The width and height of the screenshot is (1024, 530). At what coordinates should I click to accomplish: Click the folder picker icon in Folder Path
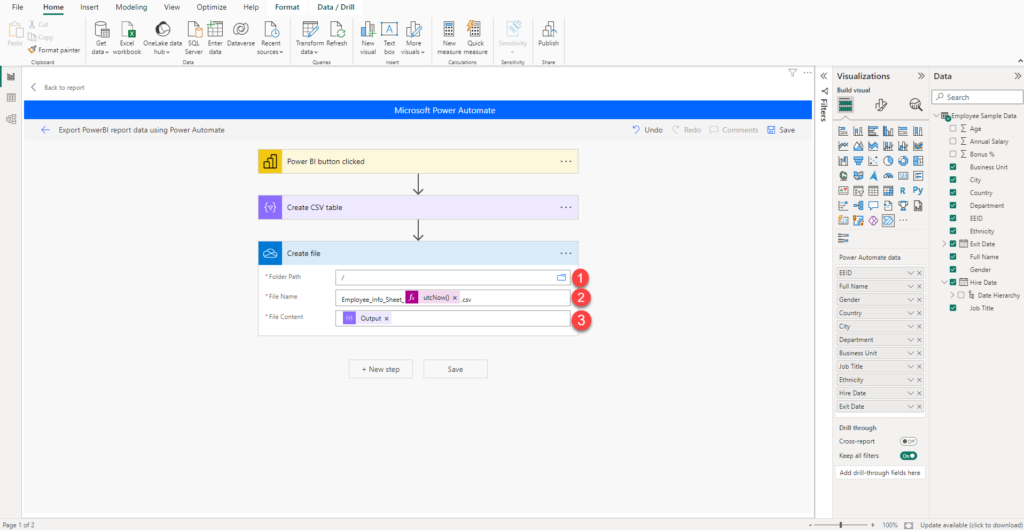561,277
